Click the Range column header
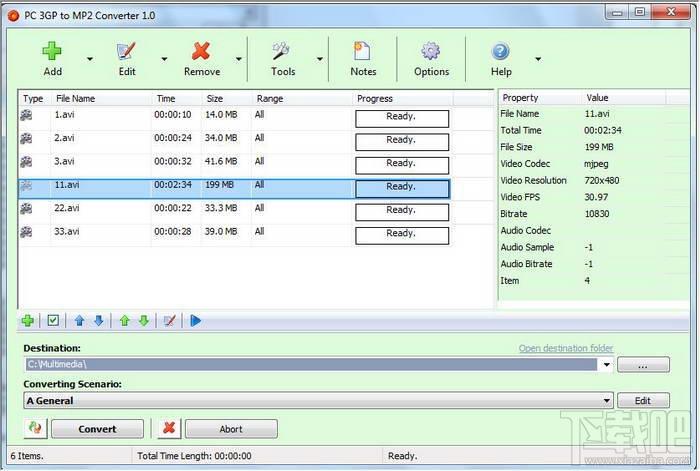This screenshot has height=471, width=700. tap(302, 99)
